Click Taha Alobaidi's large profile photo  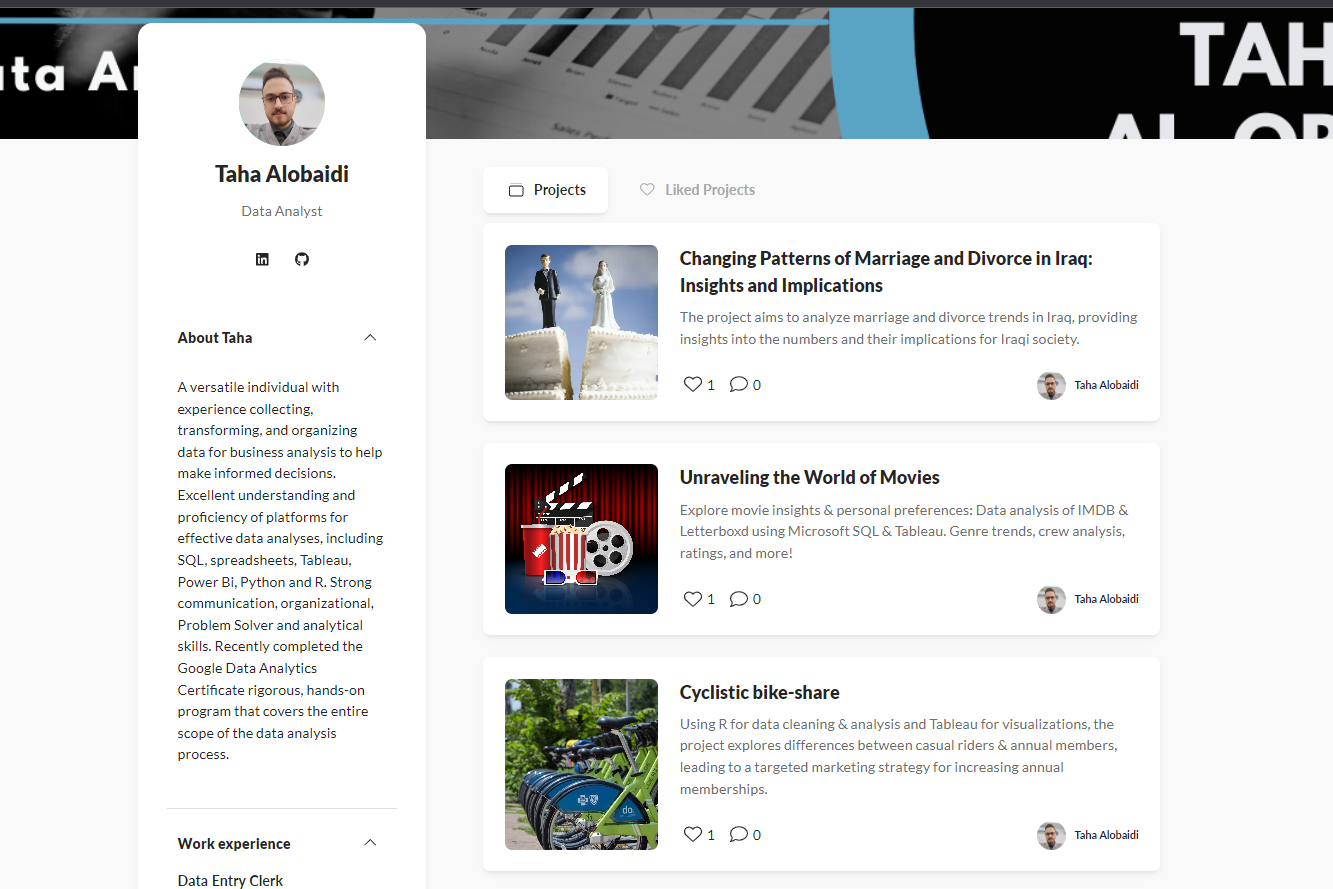(x=282, y=103)
